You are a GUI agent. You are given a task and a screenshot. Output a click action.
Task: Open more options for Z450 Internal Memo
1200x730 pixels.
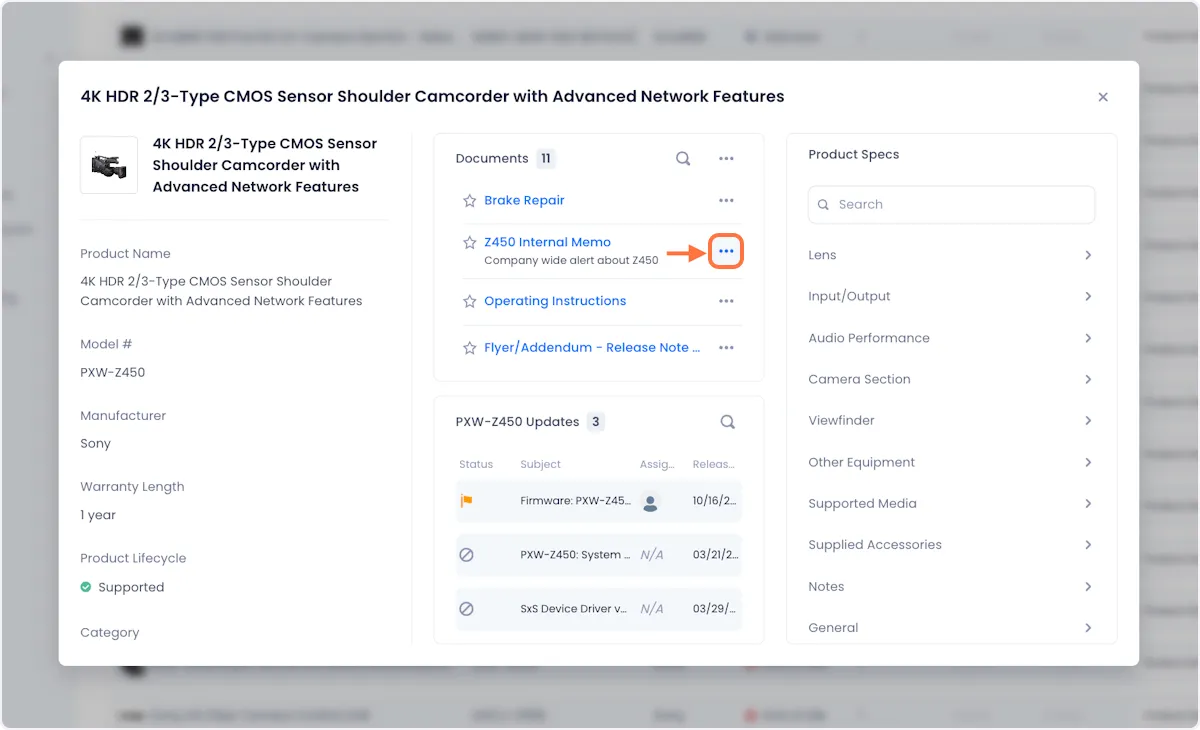(x=727, y=251)
